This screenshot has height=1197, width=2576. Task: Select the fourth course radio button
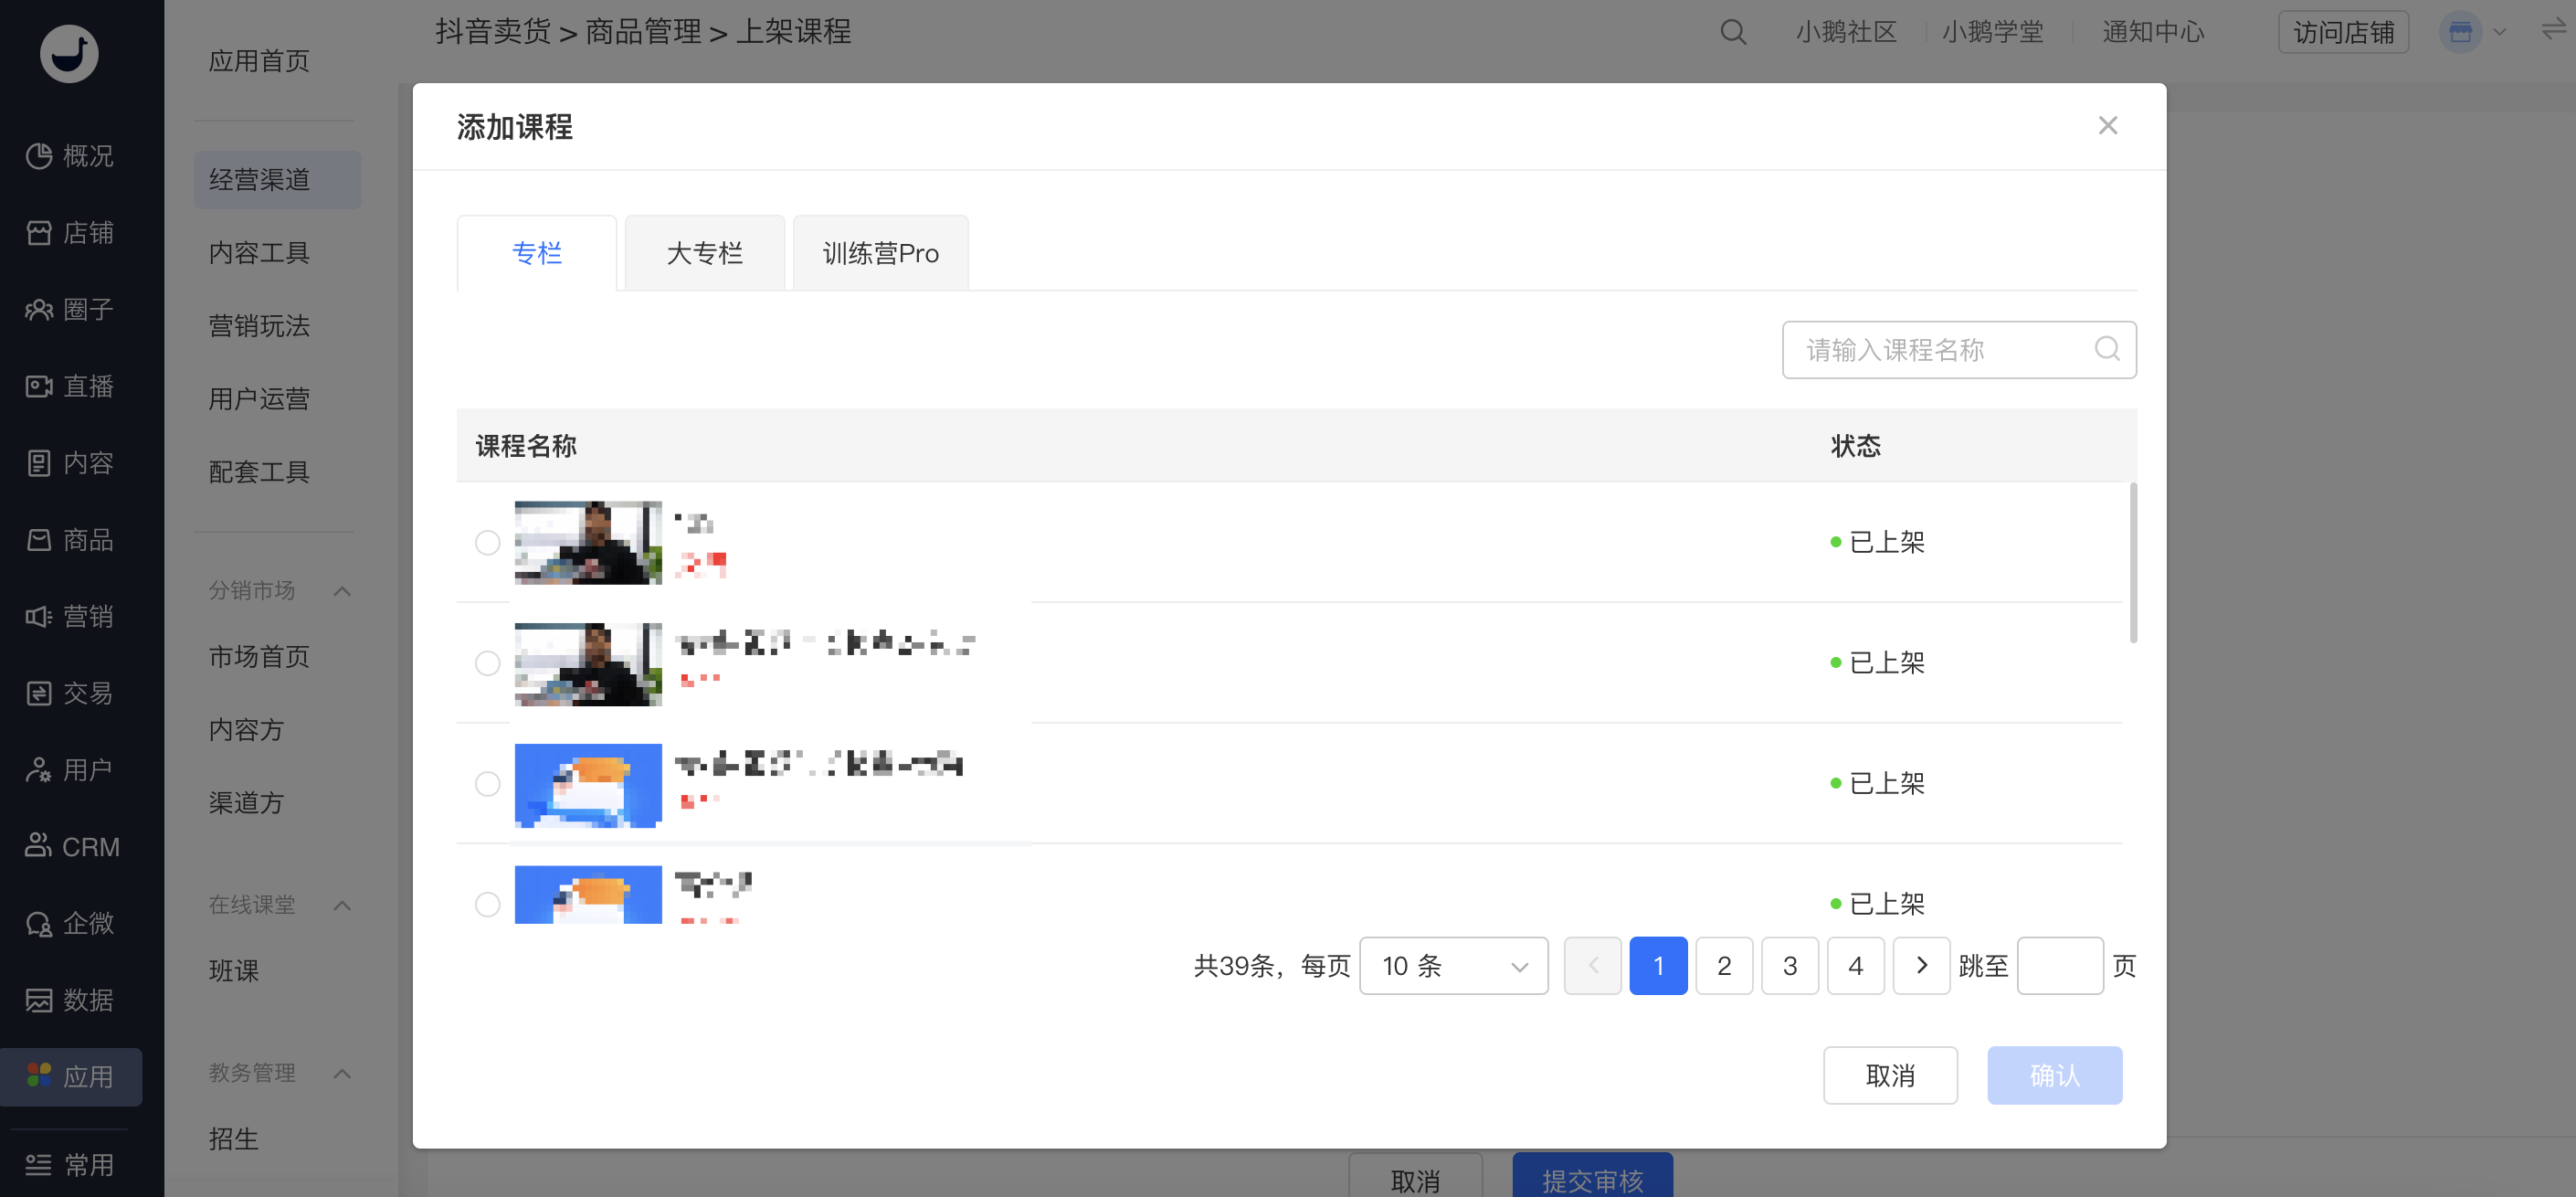[487, 904]
